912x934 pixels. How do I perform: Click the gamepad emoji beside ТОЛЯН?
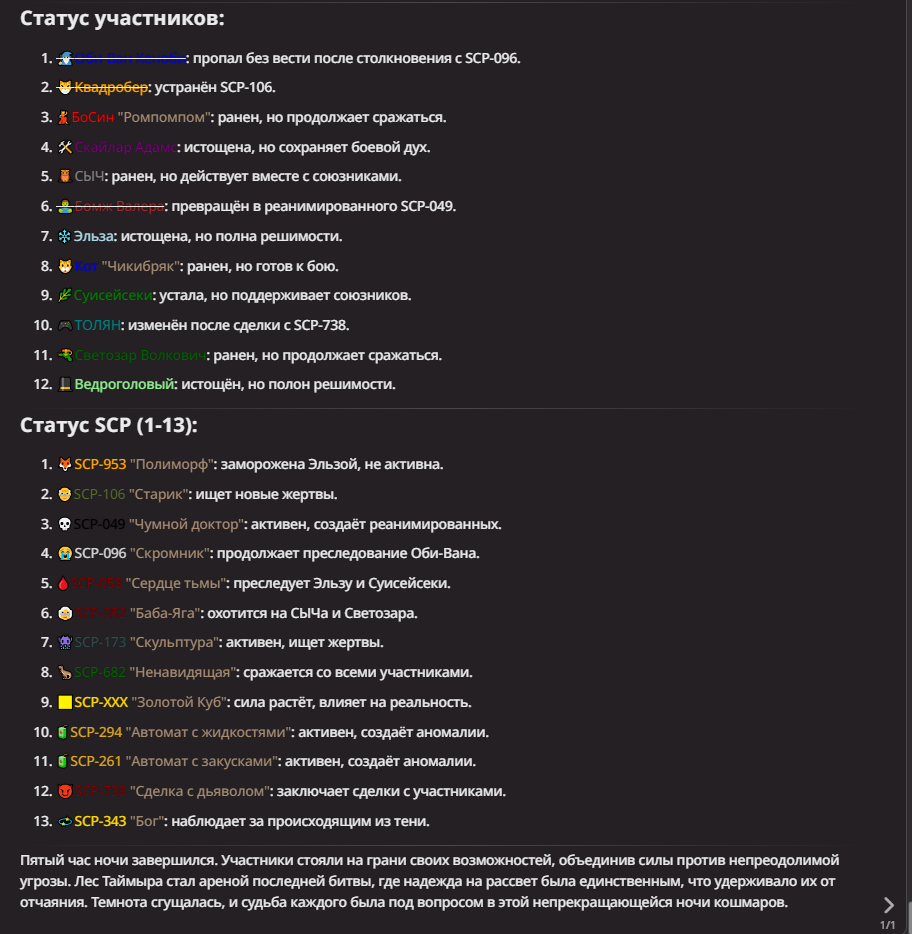tap(65, 326)
